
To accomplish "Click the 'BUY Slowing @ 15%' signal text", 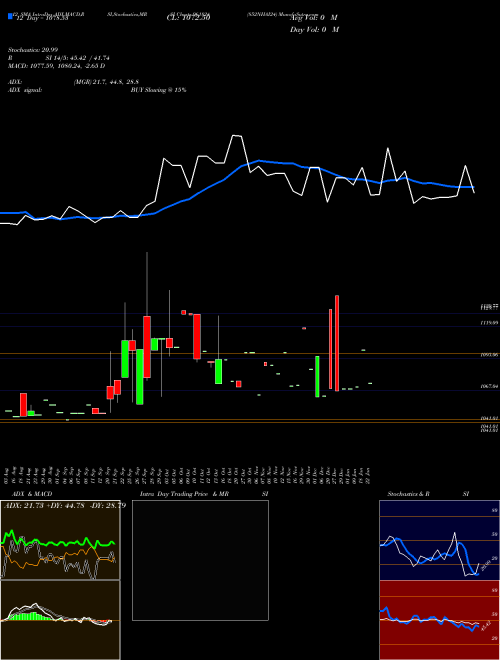I will click(x=158, y=90).
